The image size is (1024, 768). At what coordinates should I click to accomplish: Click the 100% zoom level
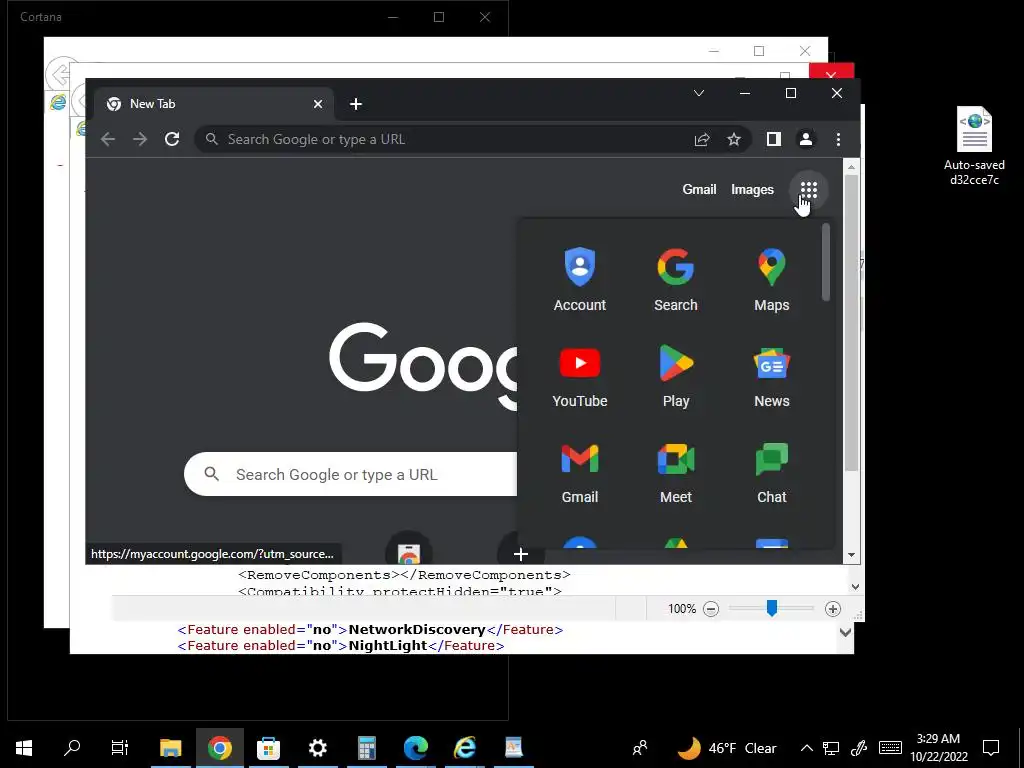(682, 609)
